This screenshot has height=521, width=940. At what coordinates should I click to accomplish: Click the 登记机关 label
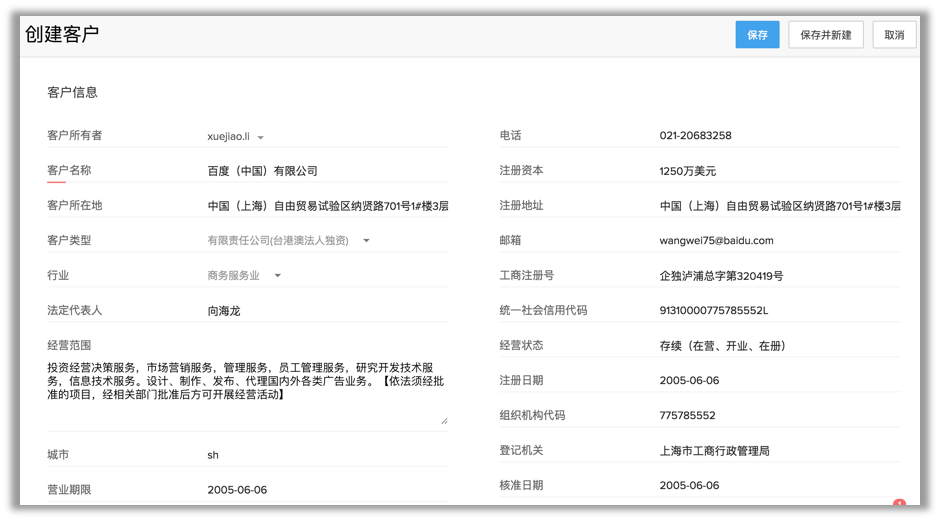521,450
